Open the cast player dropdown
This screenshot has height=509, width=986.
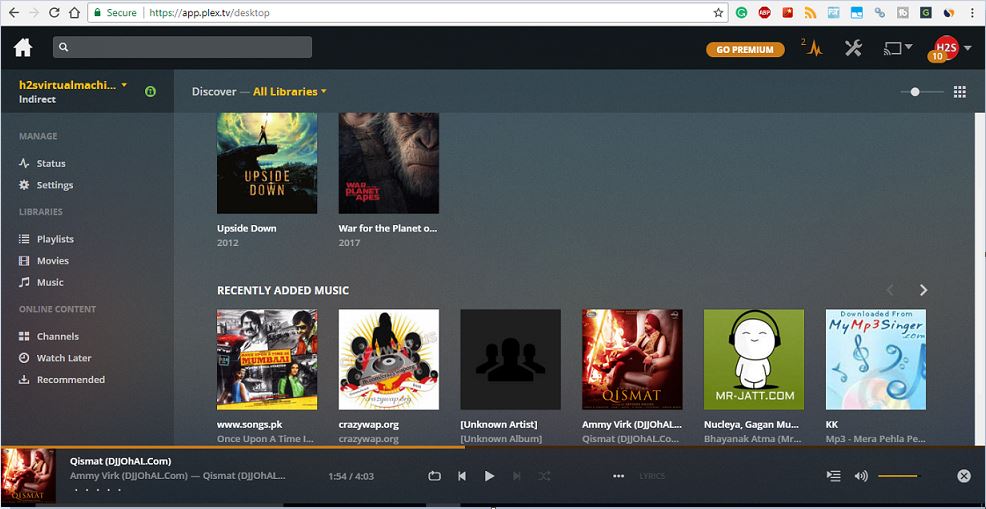pos(898,48)
